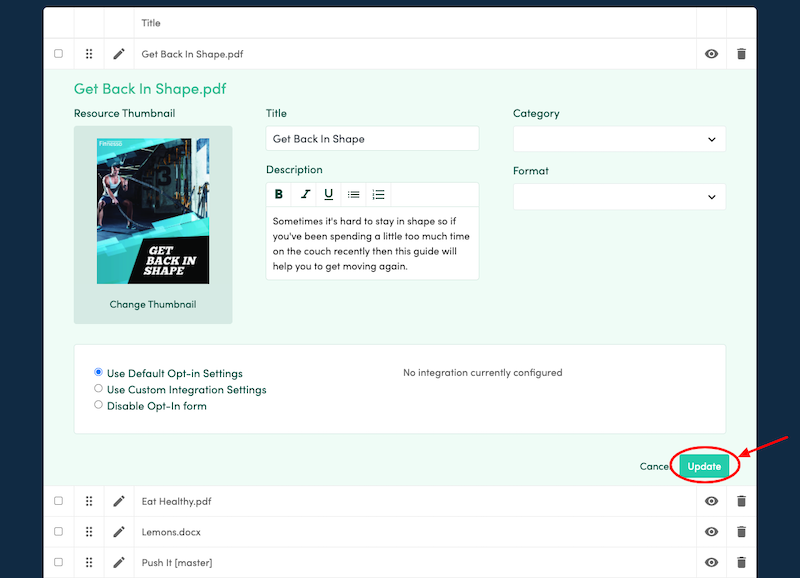Open the Format dropdown

click(x=619, y=196)
